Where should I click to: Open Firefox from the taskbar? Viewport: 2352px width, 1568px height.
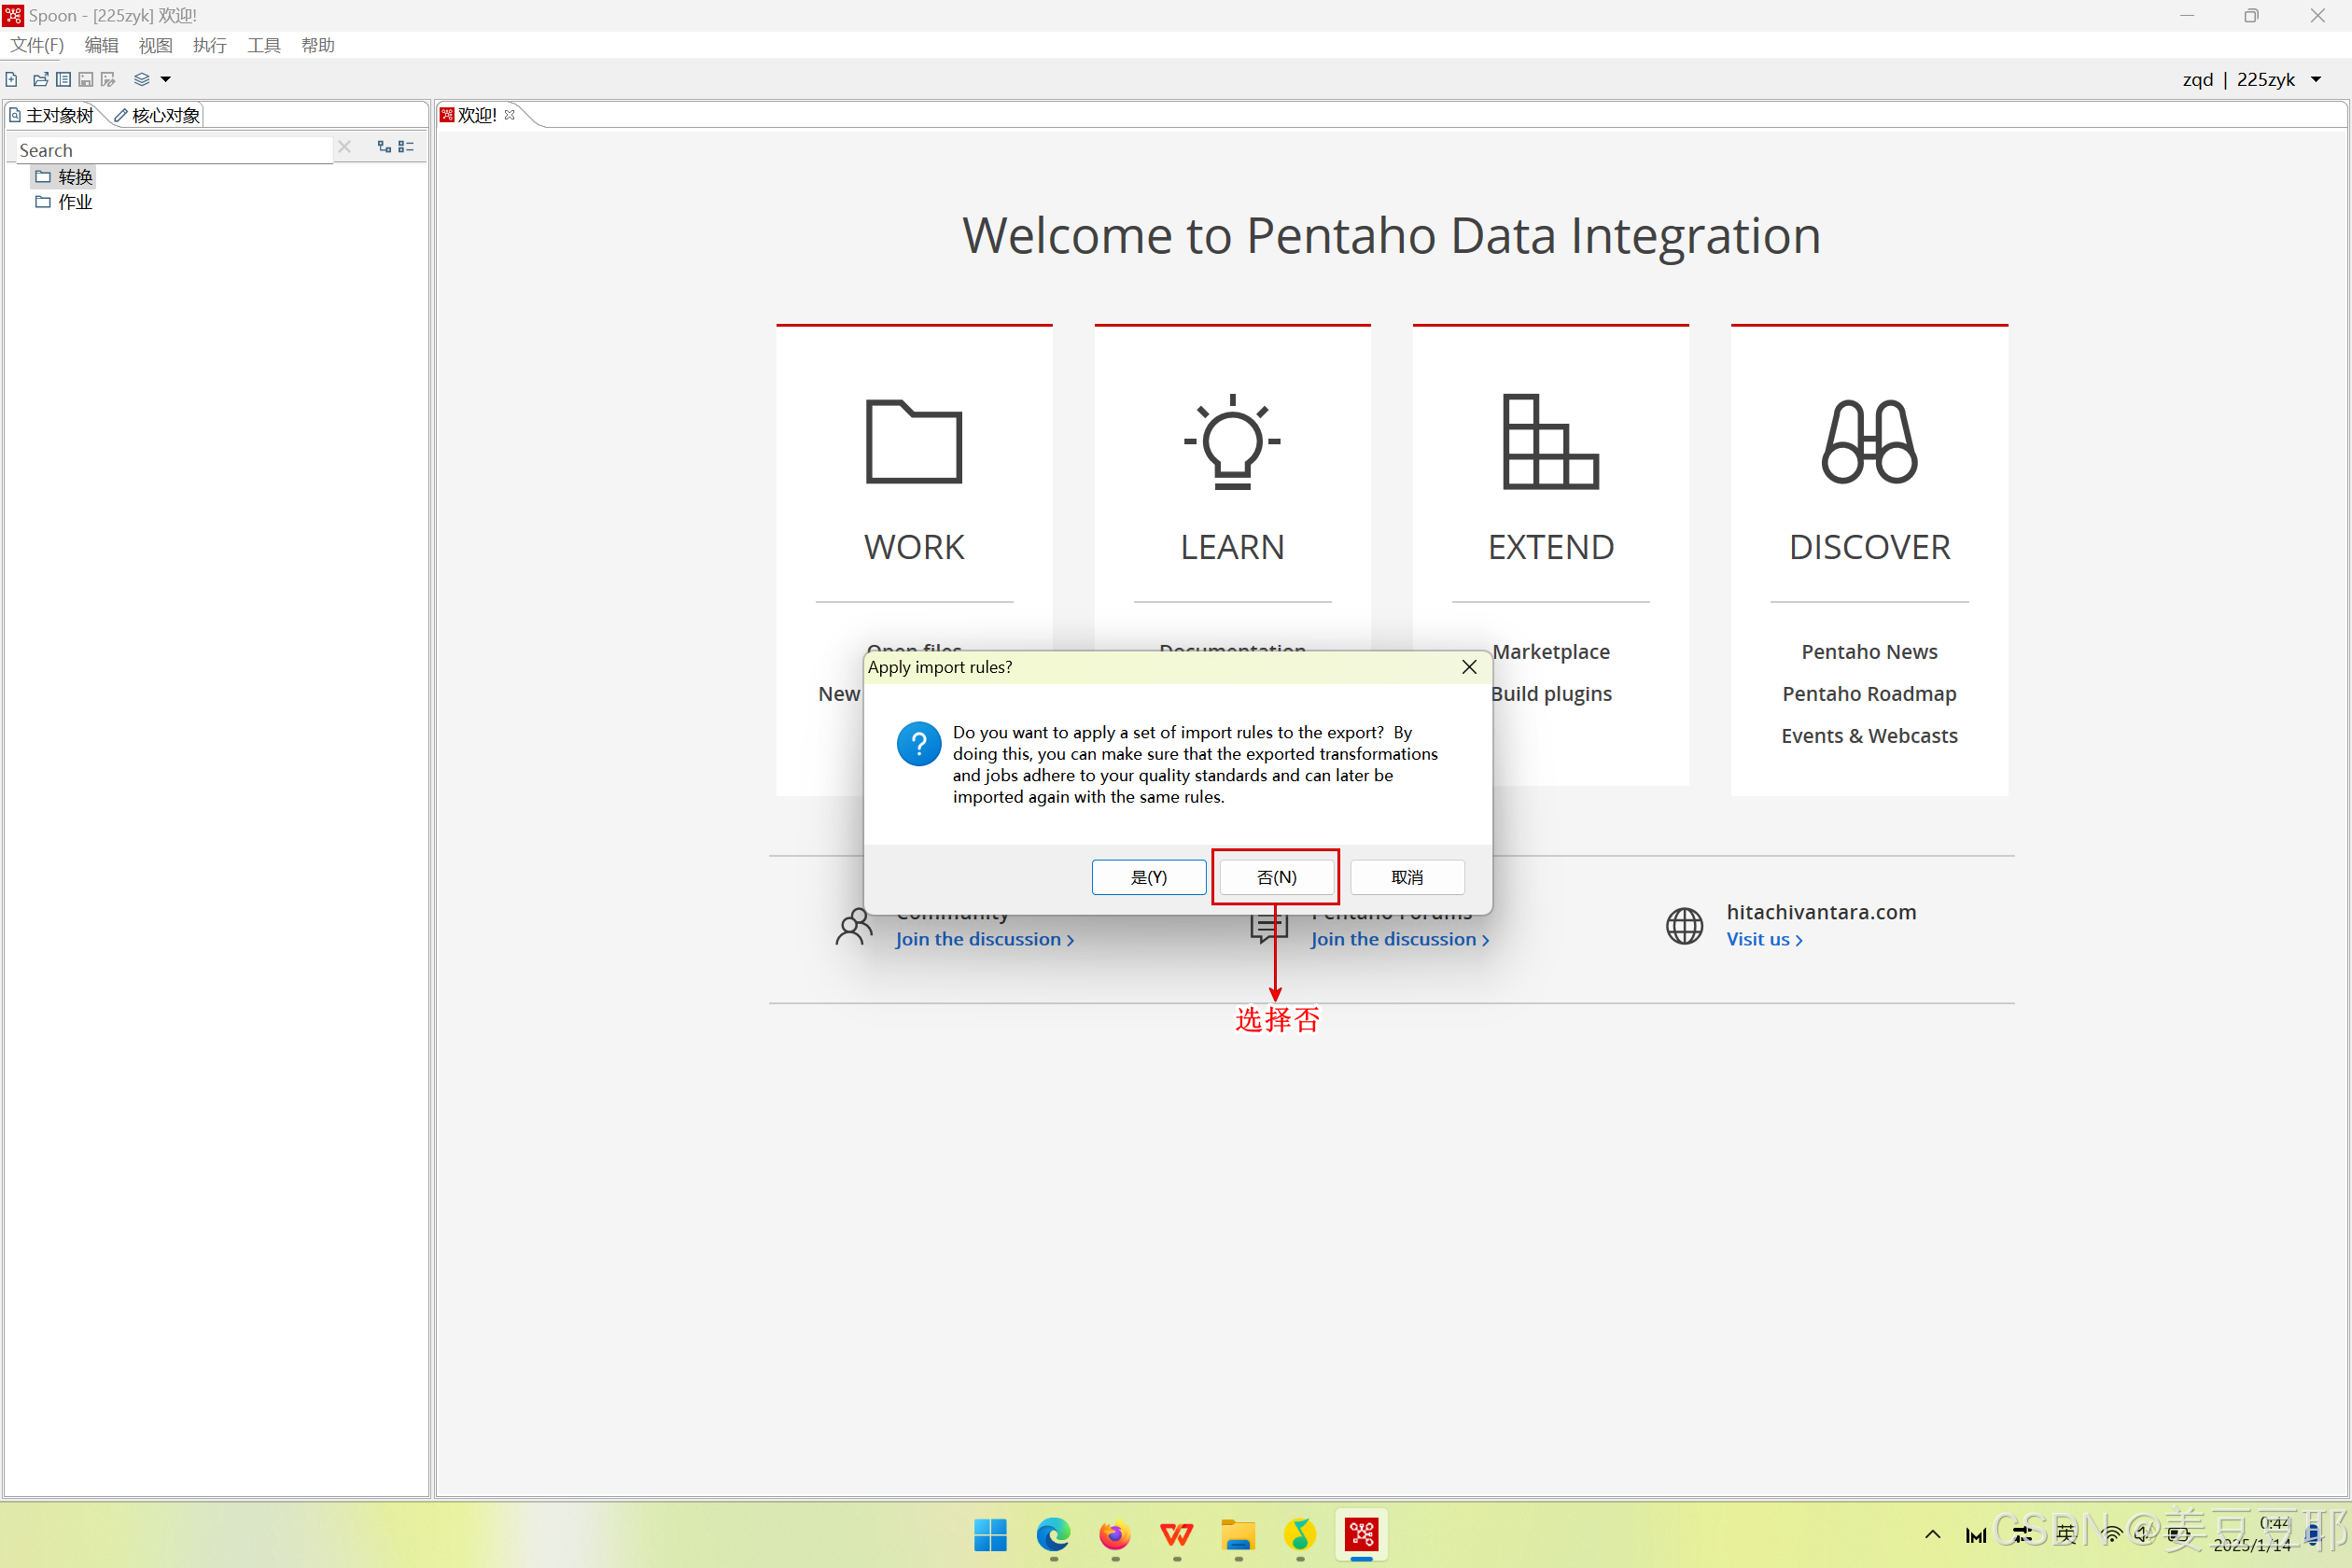coord(1114,1534)
